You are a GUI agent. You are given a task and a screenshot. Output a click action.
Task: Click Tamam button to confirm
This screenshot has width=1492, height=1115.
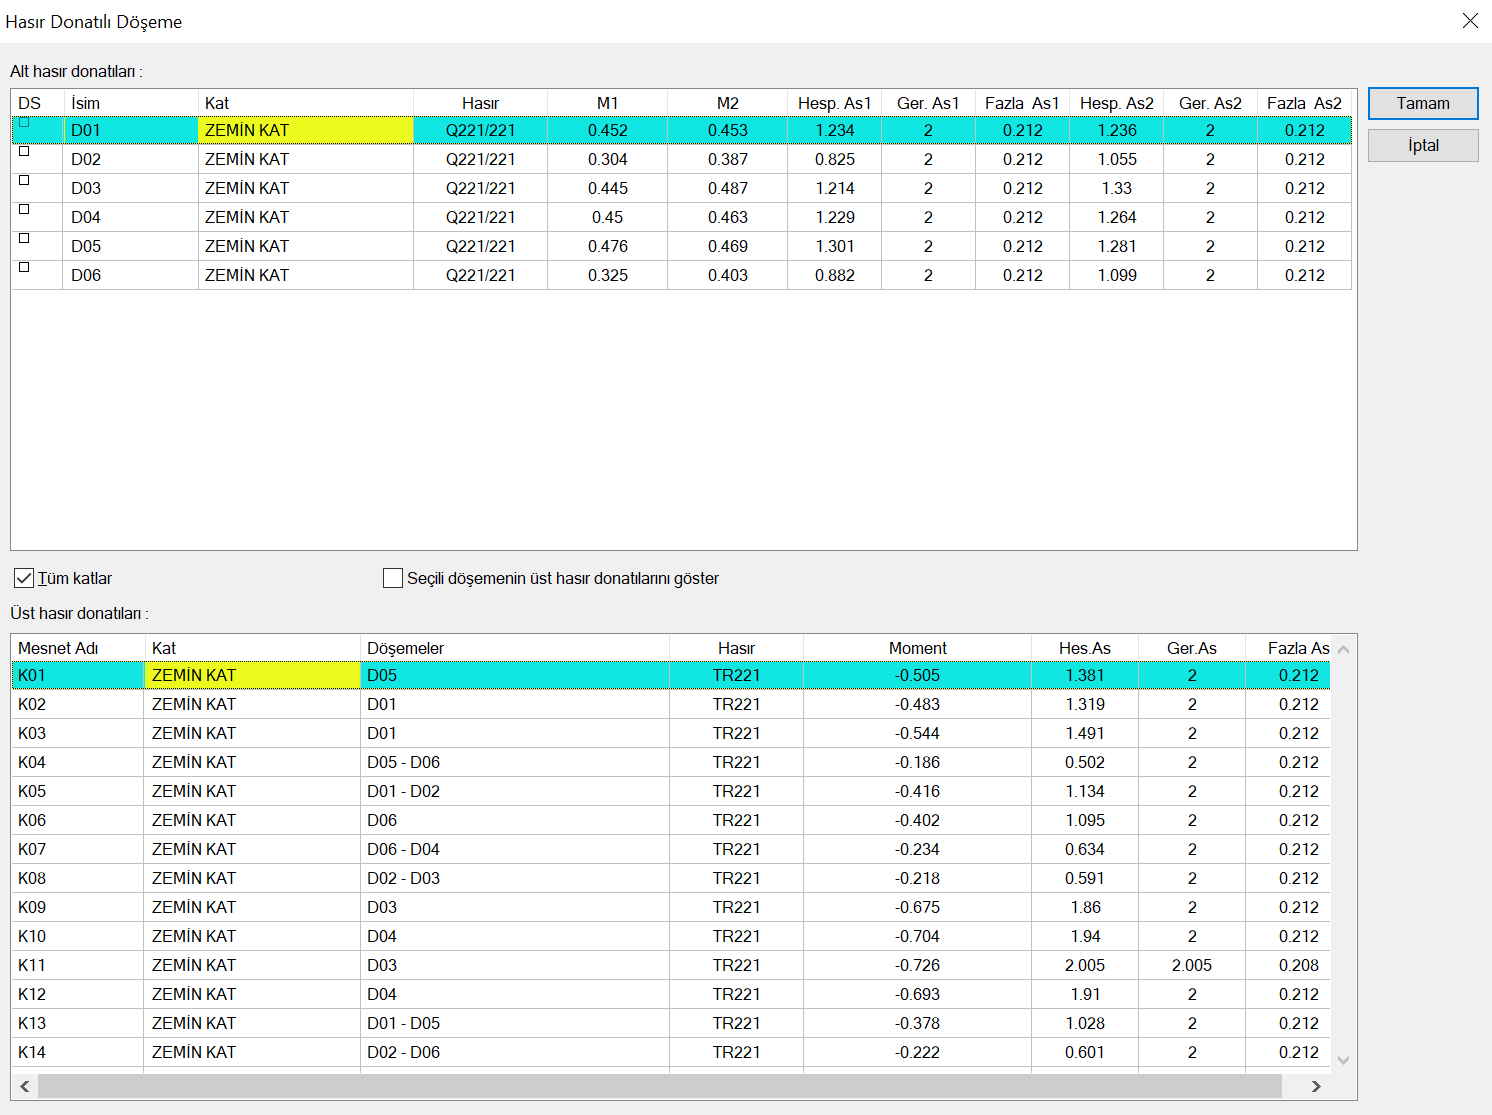(1422, 103)
